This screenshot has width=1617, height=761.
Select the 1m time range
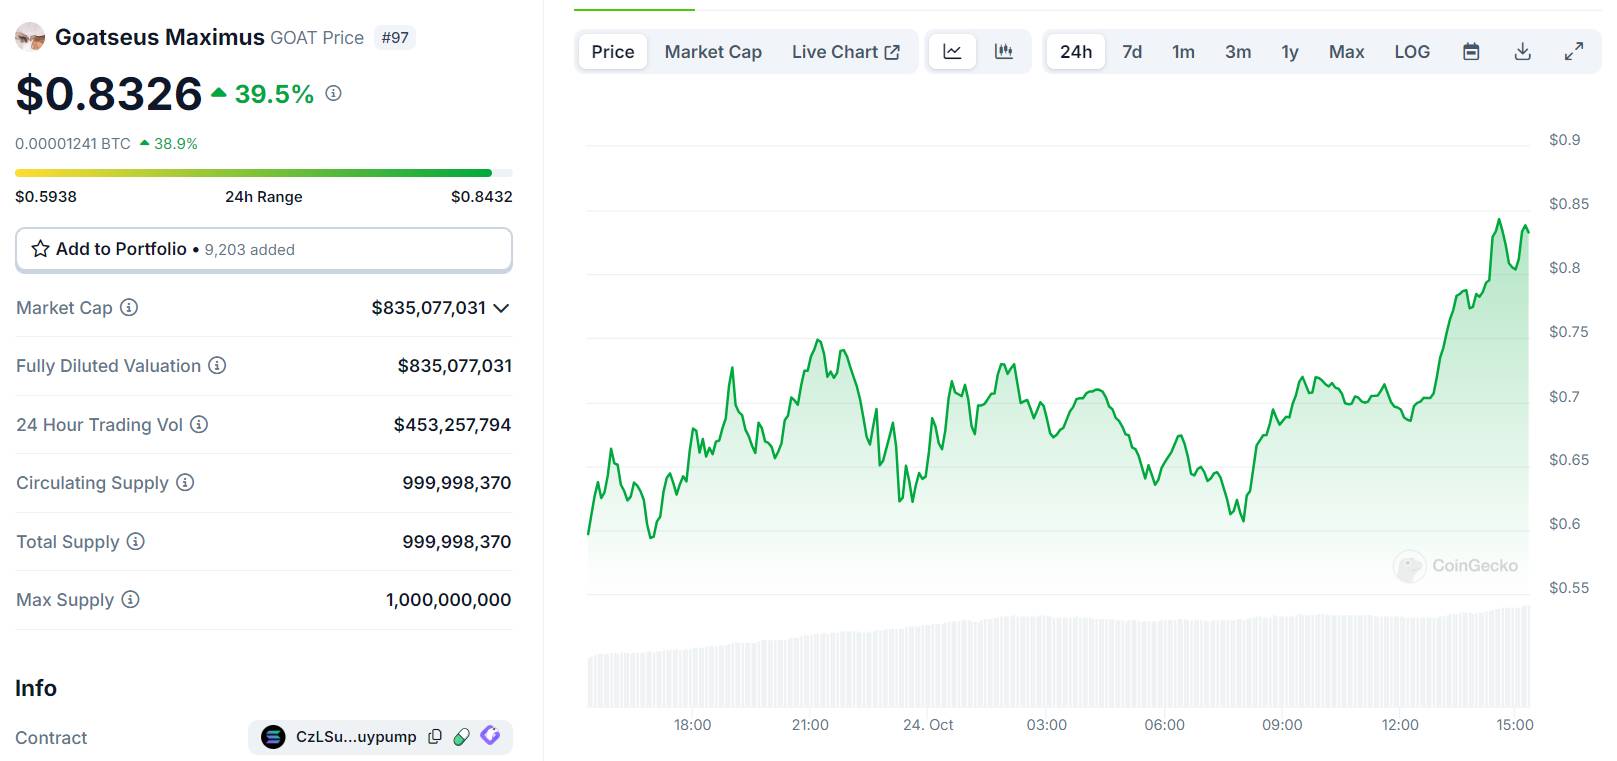coord(1184,52)
